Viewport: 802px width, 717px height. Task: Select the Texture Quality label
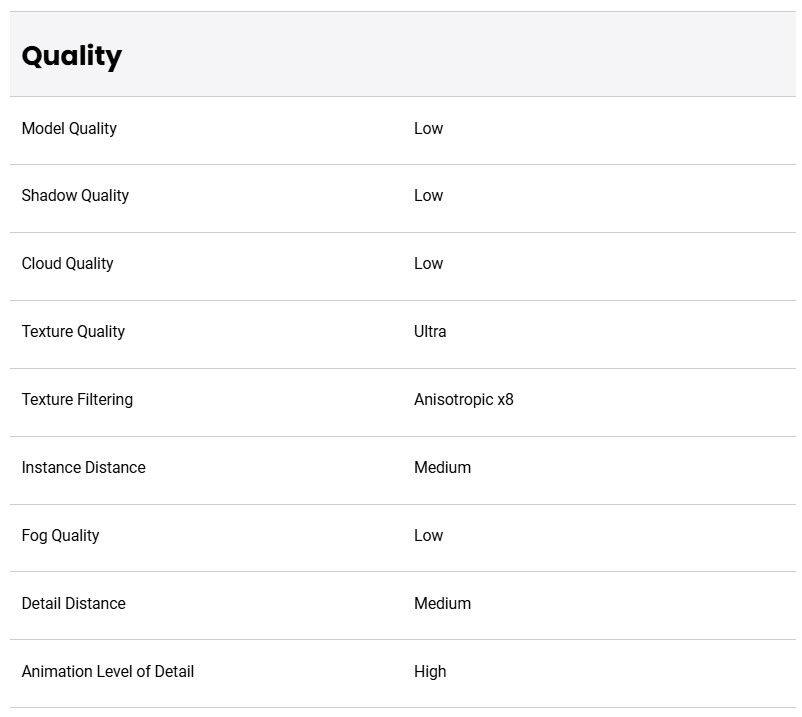pyautogui.click(x=73, y=331)
